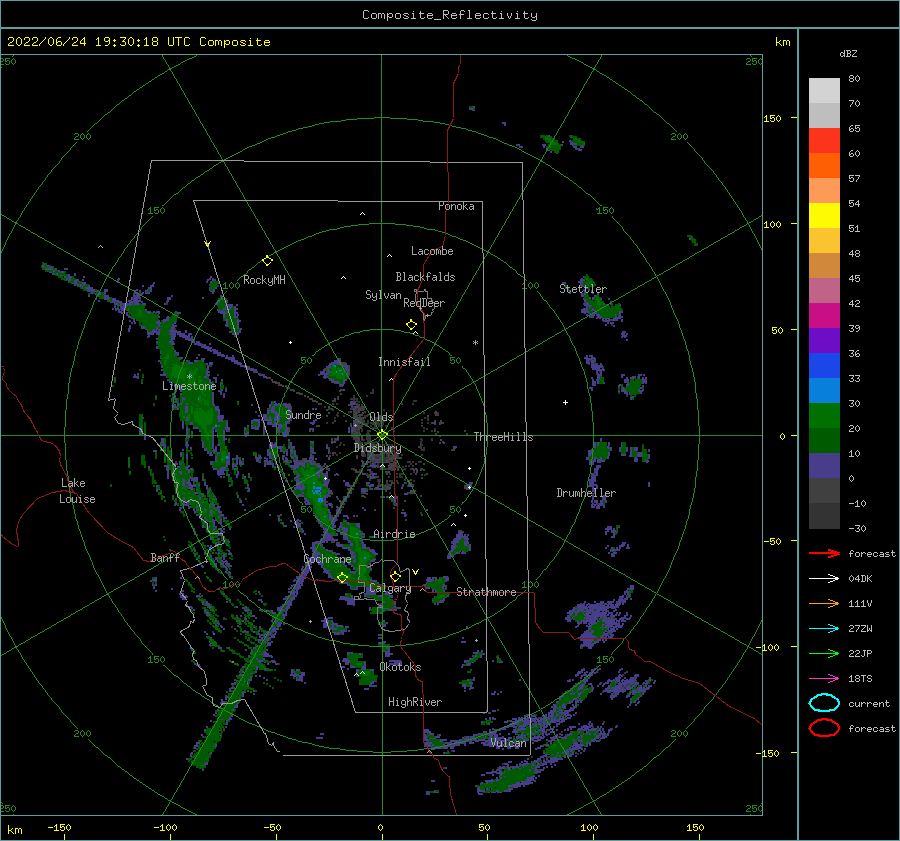This screenshot has width=900, height=841.
Task: Click the orange 111V arrow icon
Action: click(824, 603)
